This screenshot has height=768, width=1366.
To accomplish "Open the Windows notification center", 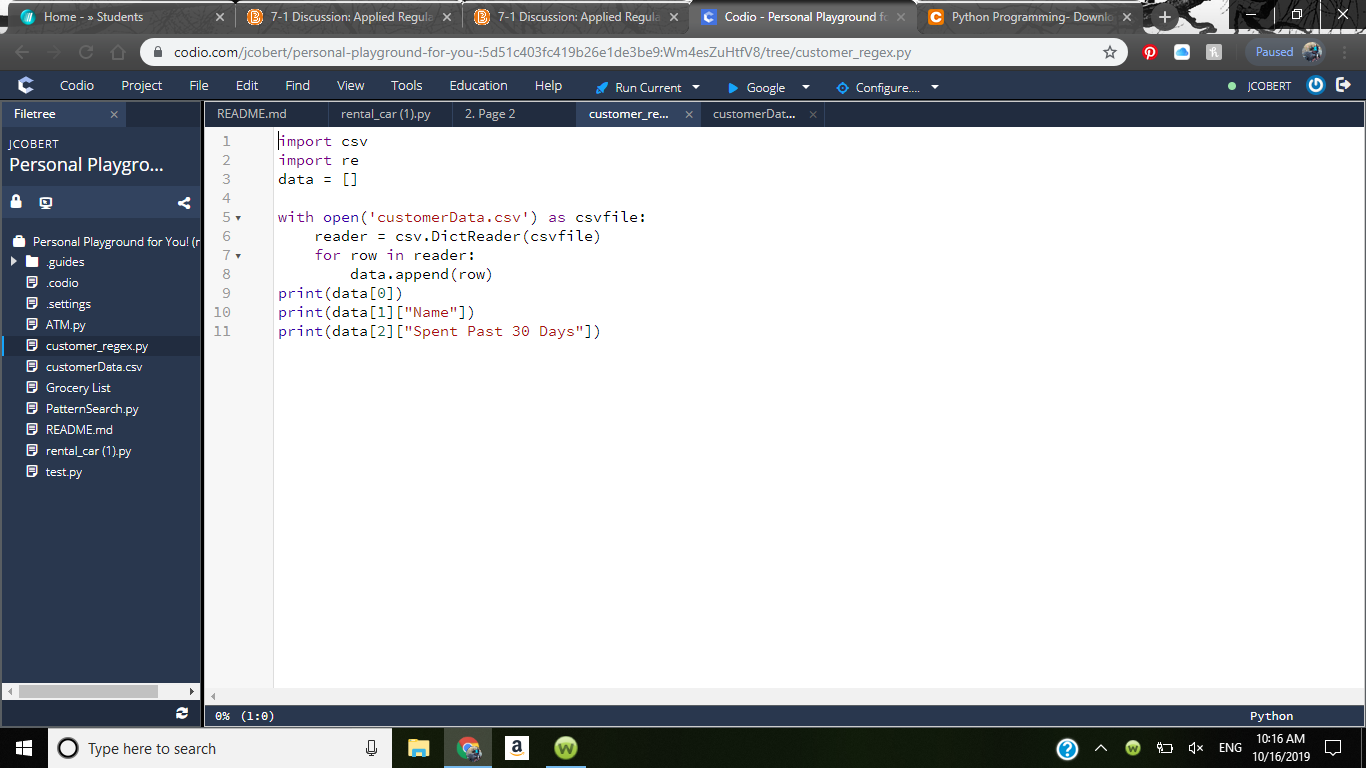I will (x=1332, y=748).
